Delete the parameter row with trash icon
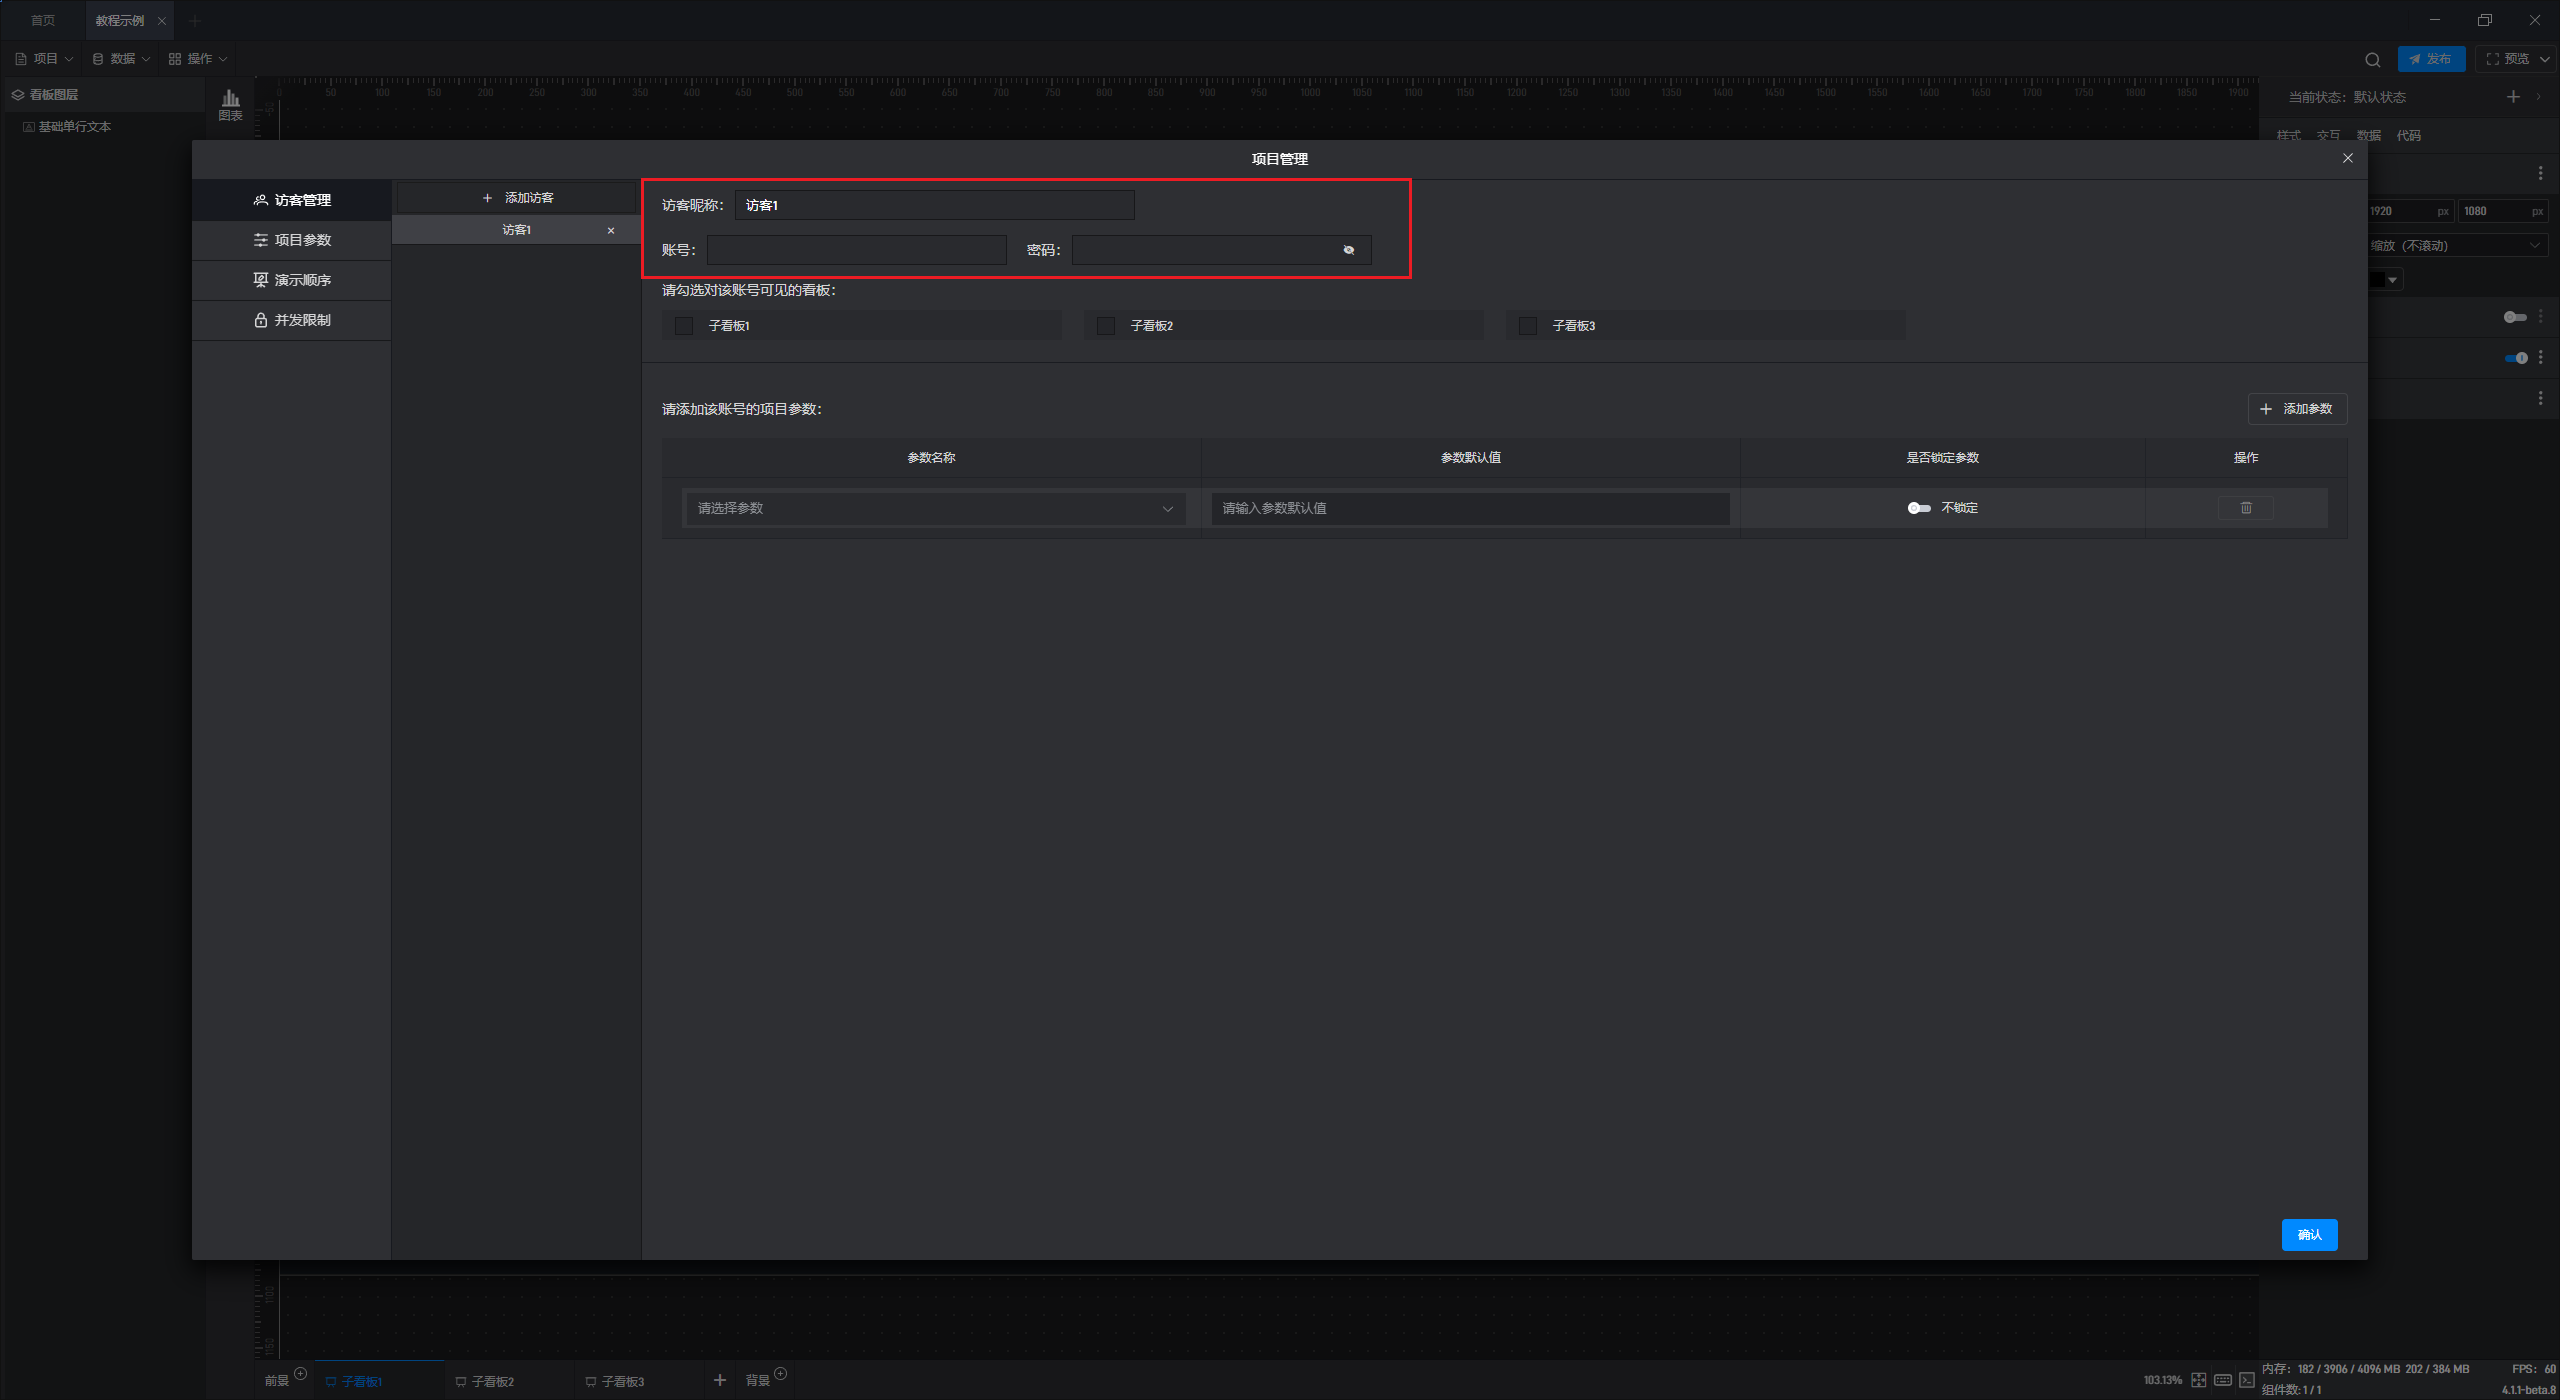Screen dimensions: 2560x1400 click(2246, 508)
